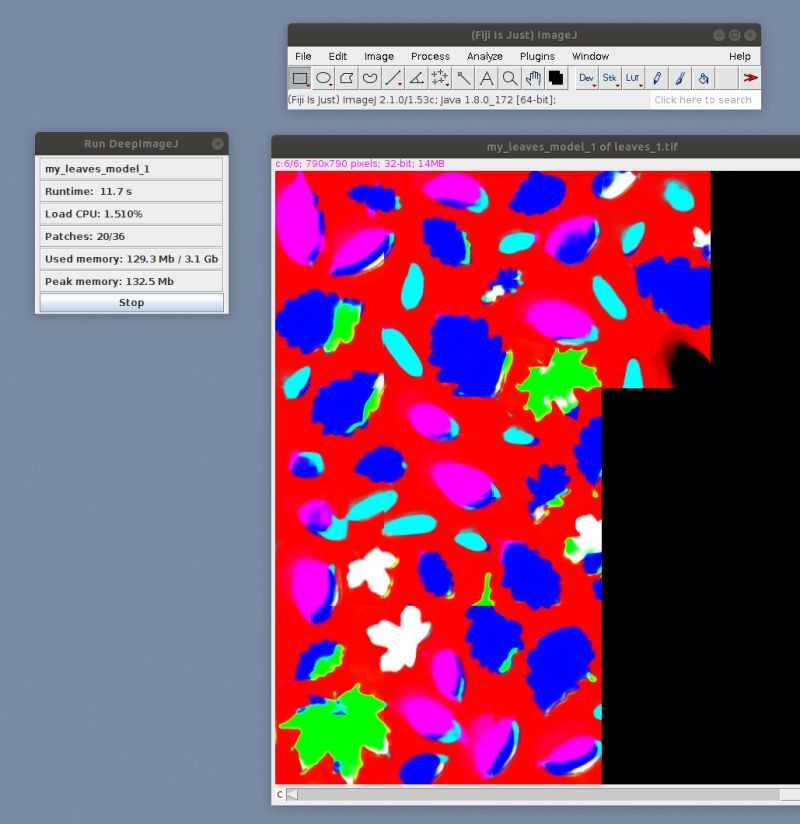Open the Analyze menu
The width and height of the screenshot is (800, 824).
(x=485, y=56)
